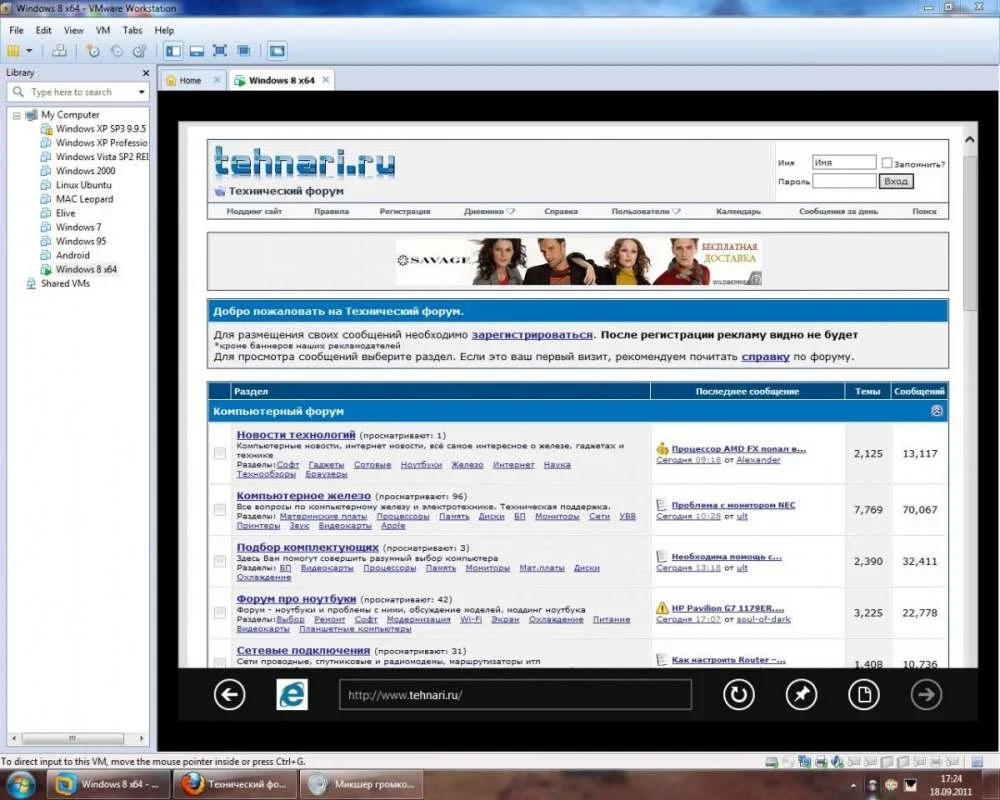Open the Регистрация navbar link
The width and height of the screenshot is (1000, 800).
point(405,211)
